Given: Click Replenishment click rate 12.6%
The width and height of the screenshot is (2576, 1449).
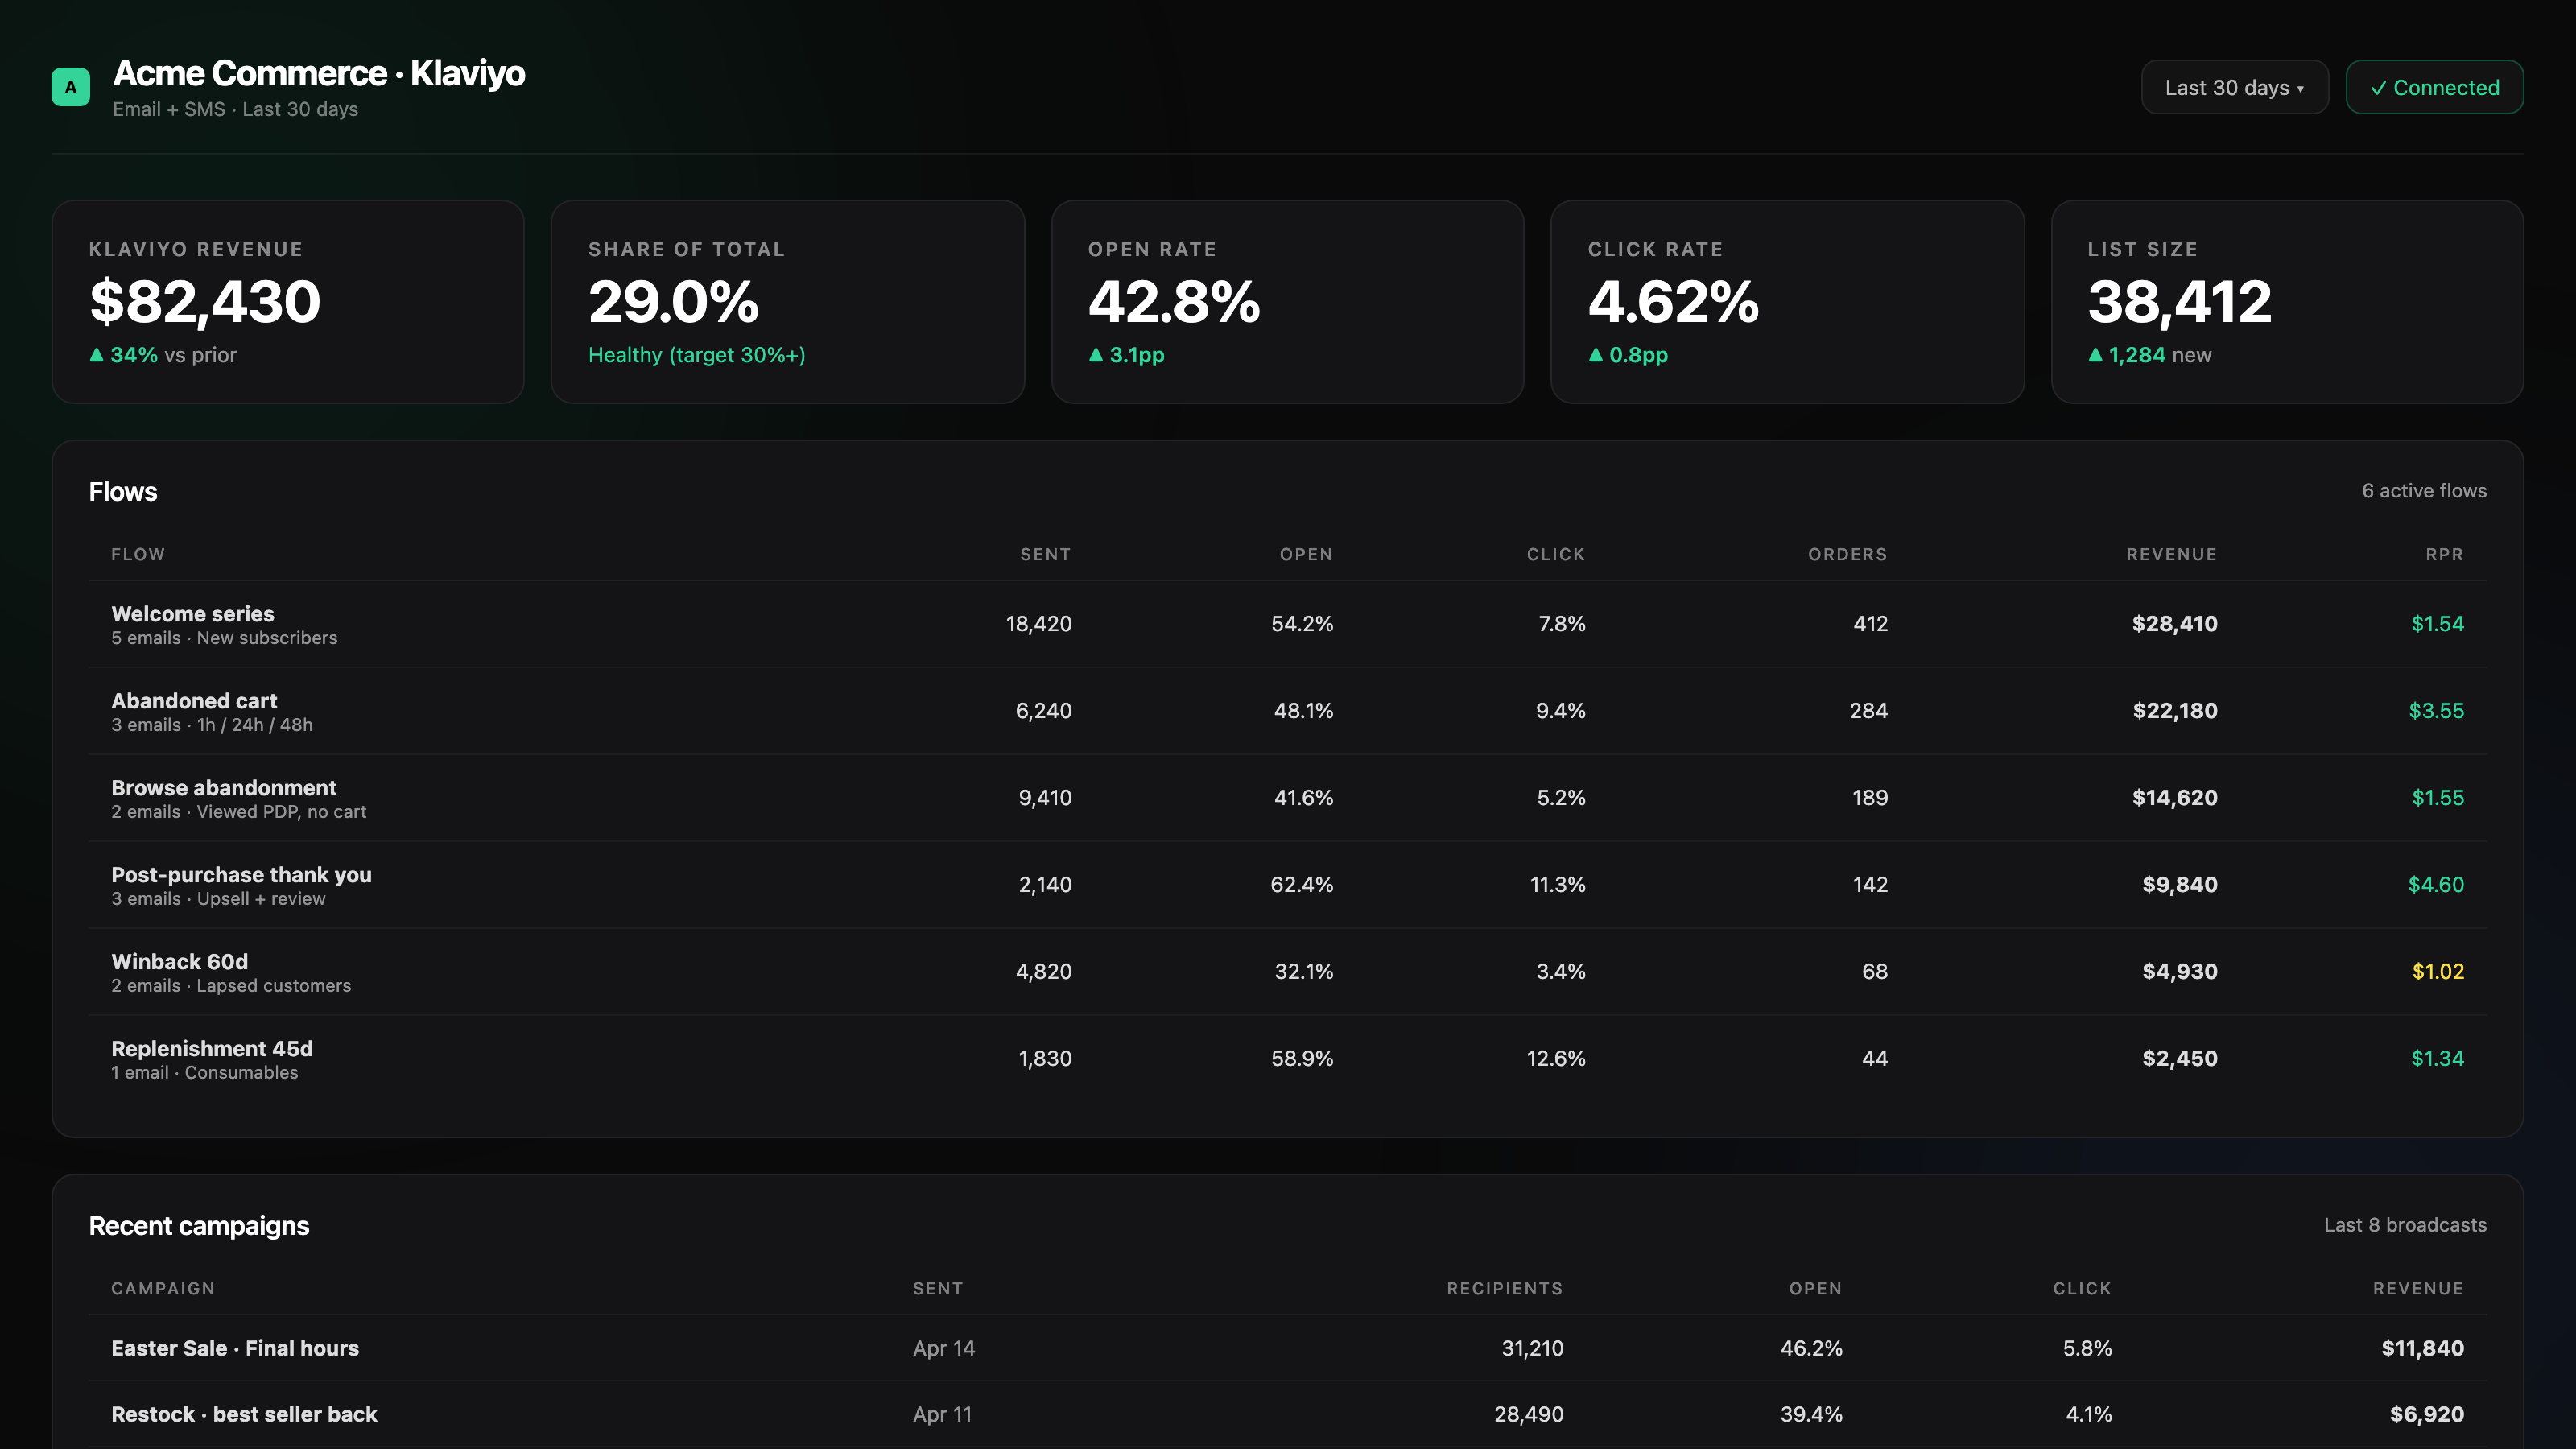Looking at the screenshot, I should tap(1556, 1059).
